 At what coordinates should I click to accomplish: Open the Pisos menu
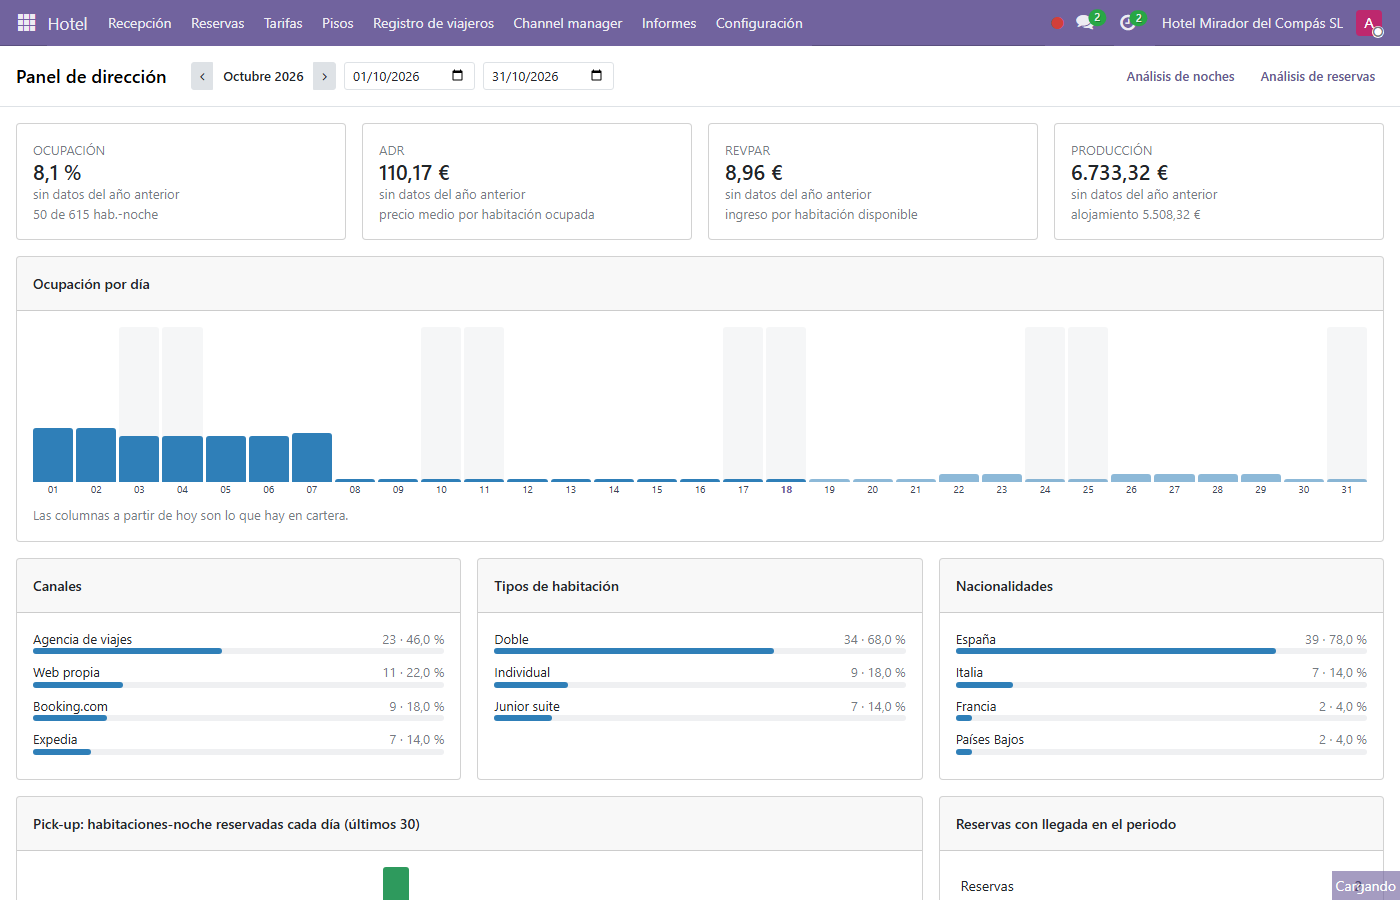click(338, 23)
